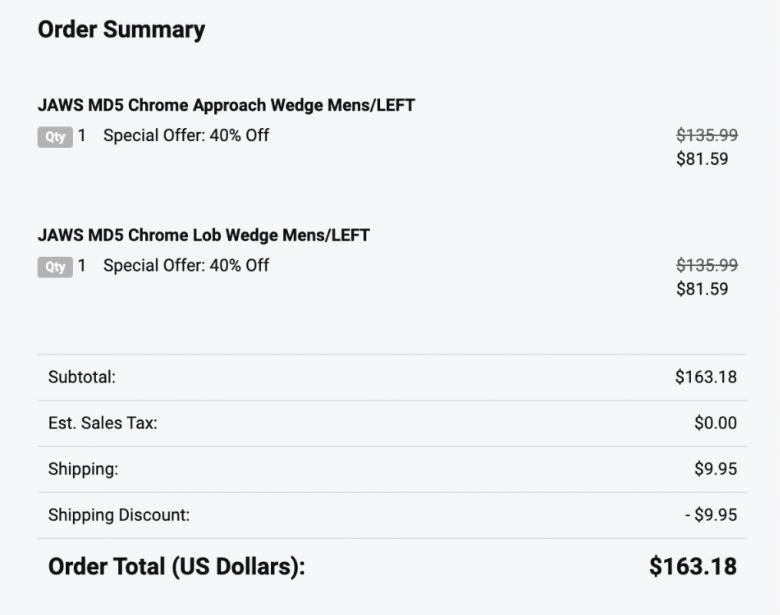Open JAWS MD5 Chrome Lob Wedge product title

coord(203,235)
